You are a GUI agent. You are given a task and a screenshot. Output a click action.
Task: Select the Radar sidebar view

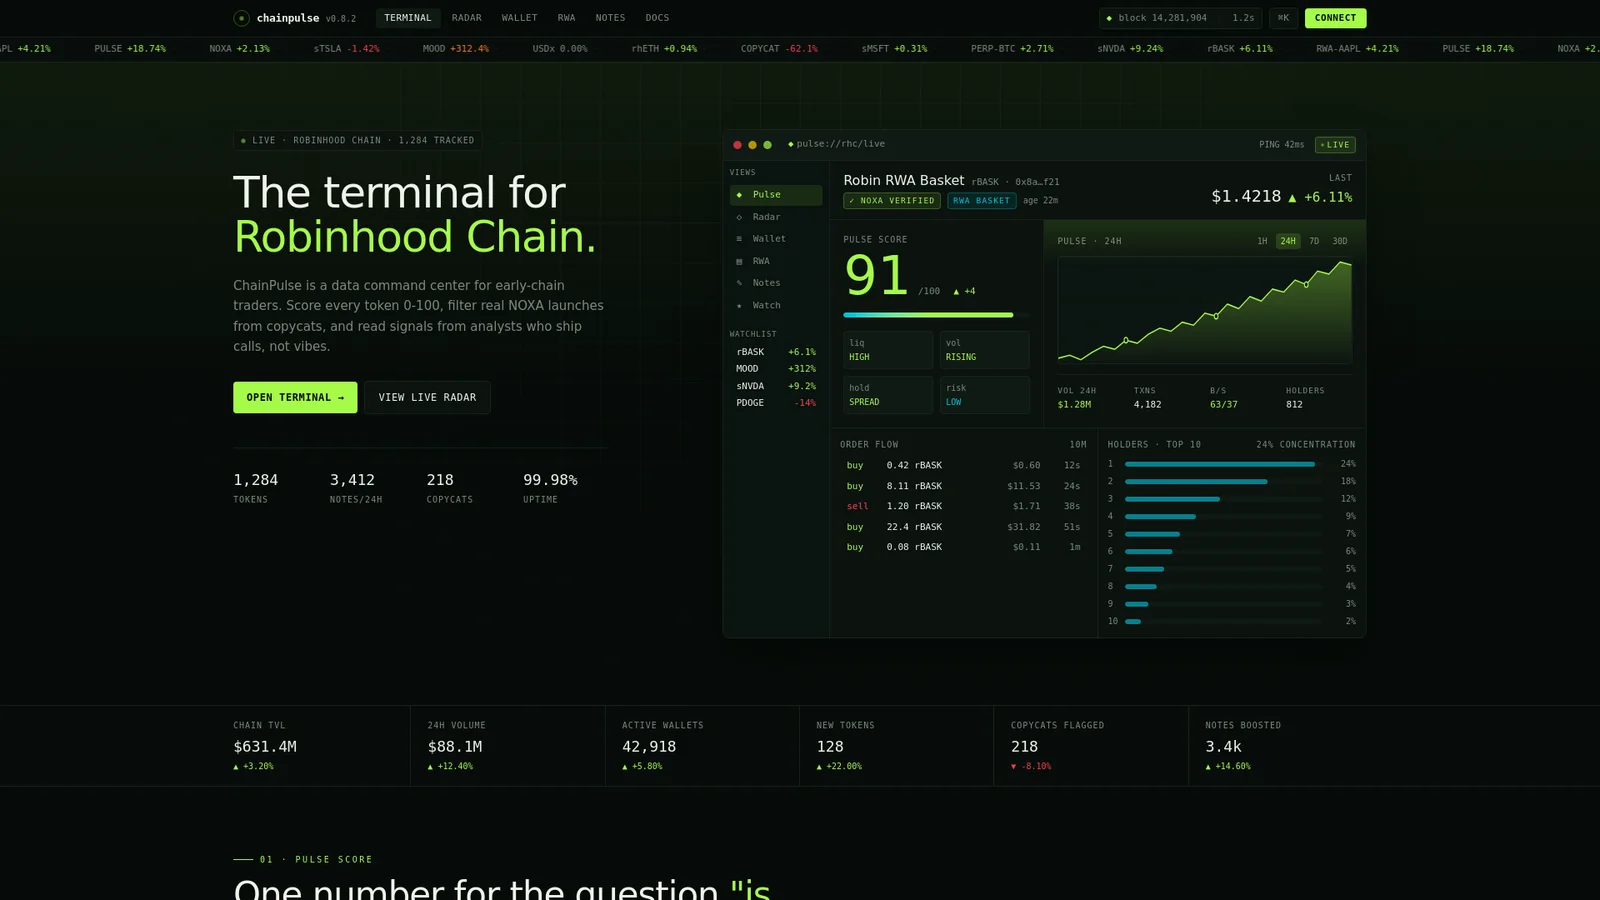(776, 217)
